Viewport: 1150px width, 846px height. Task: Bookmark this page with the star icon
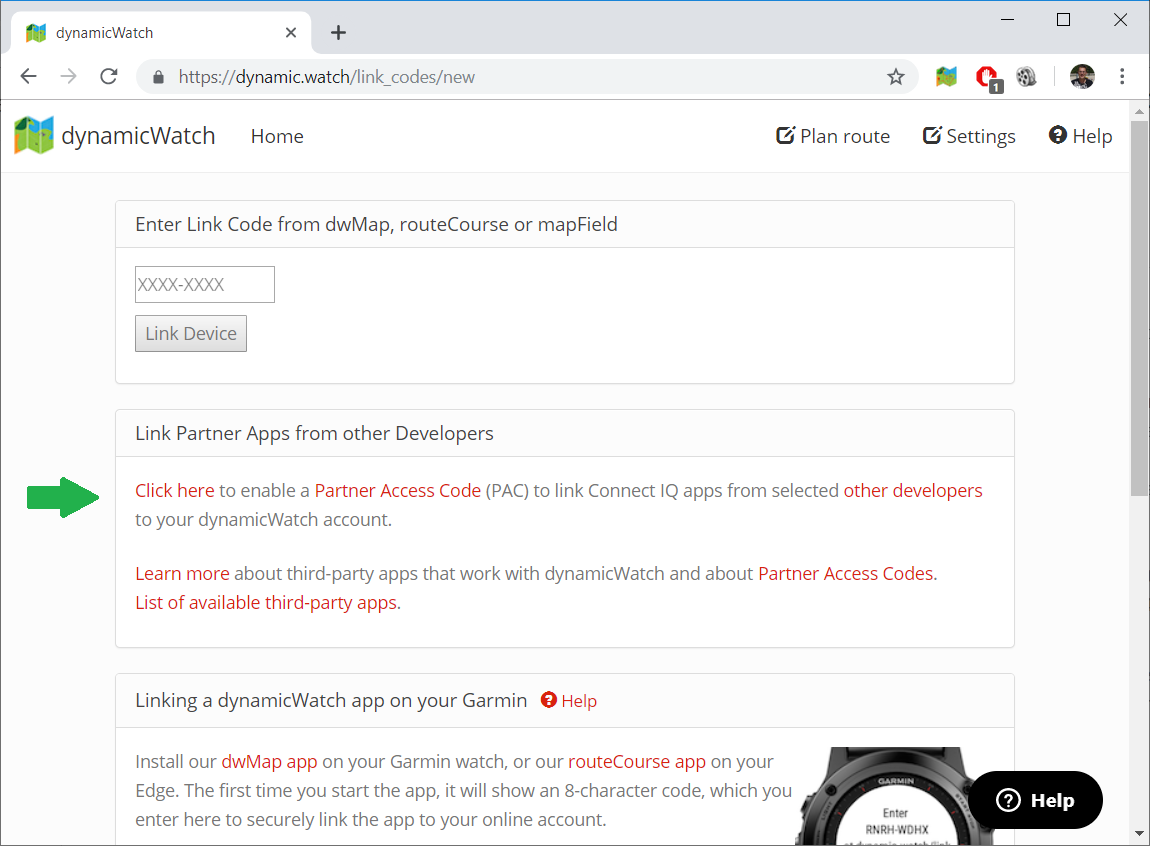coord(895,77)
